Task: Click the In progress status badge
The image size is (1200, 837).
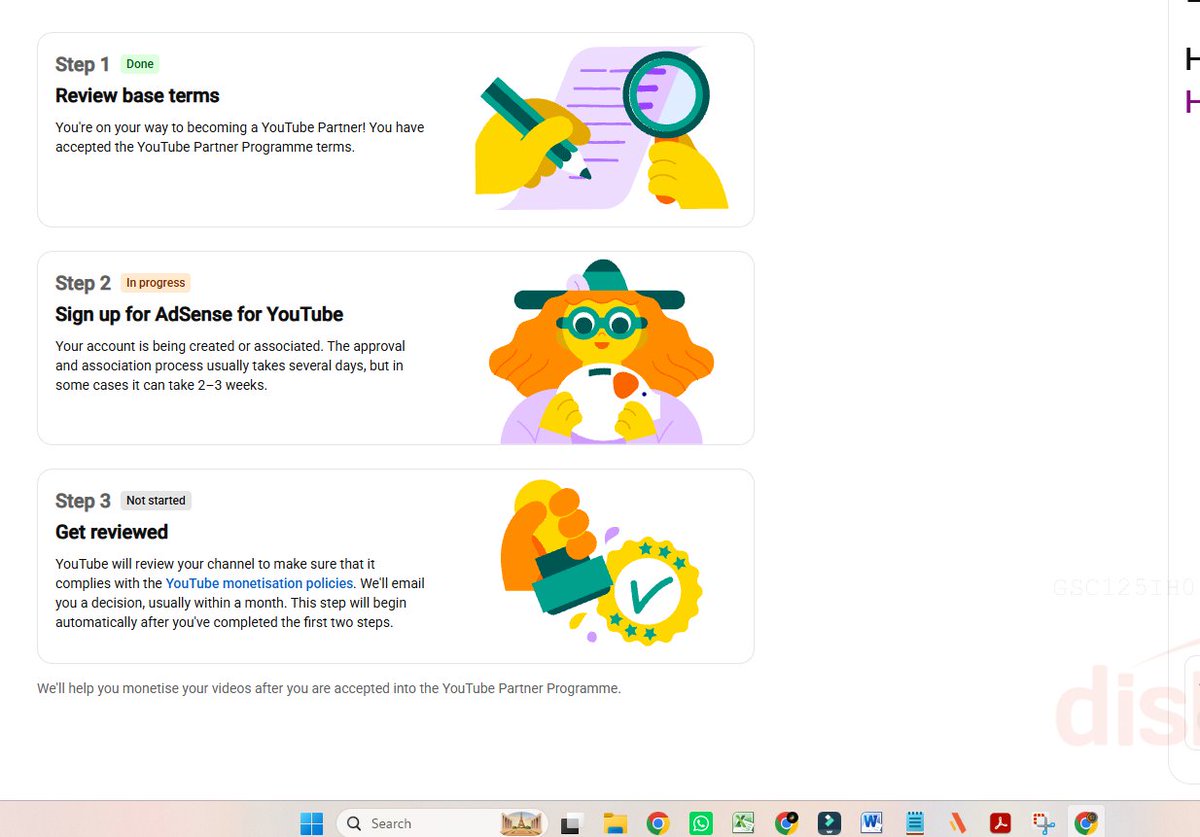Action: (155, 283)
